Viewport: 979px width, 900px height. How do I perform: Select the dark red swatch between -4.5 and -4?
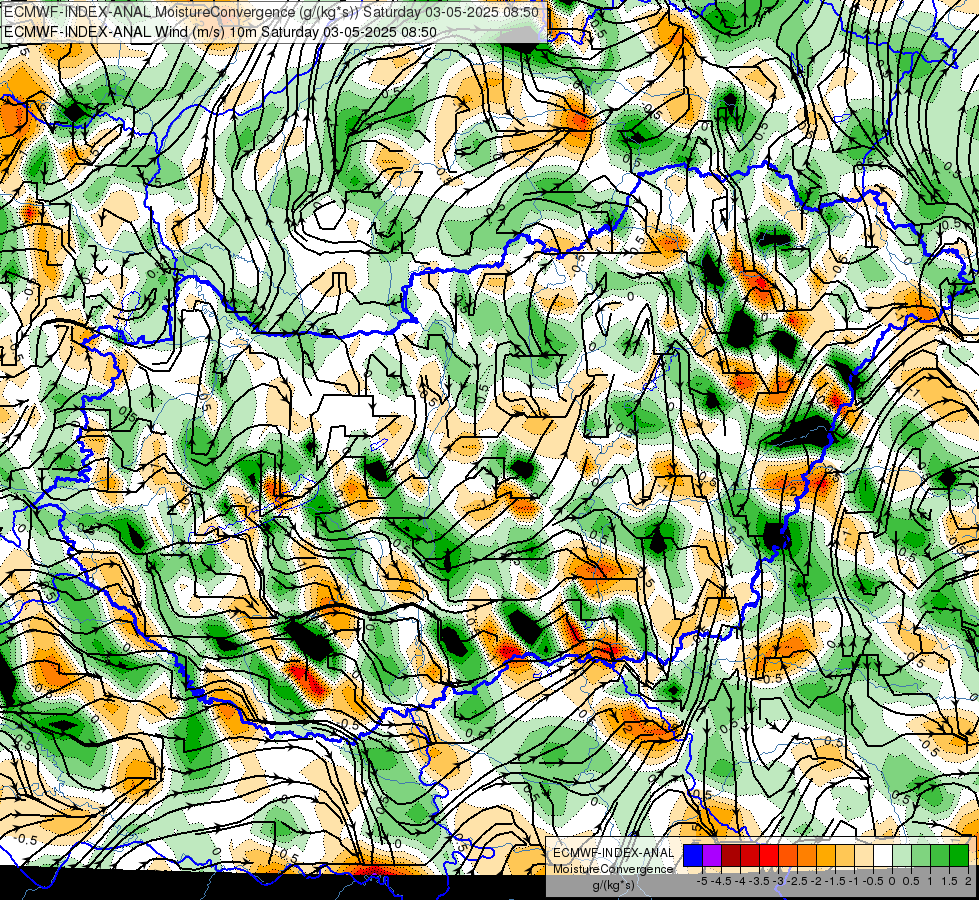click(731, 855)
